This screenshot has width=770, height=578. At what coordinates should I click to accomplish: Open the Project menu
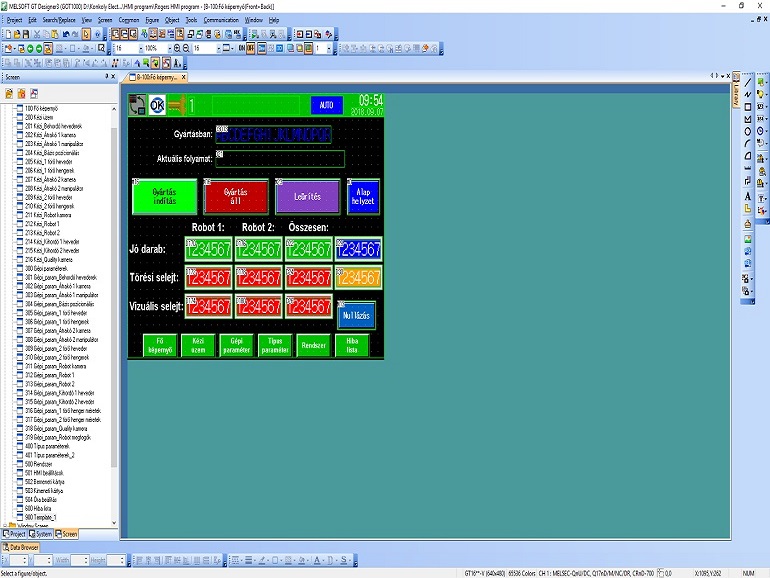coord(14,20)
